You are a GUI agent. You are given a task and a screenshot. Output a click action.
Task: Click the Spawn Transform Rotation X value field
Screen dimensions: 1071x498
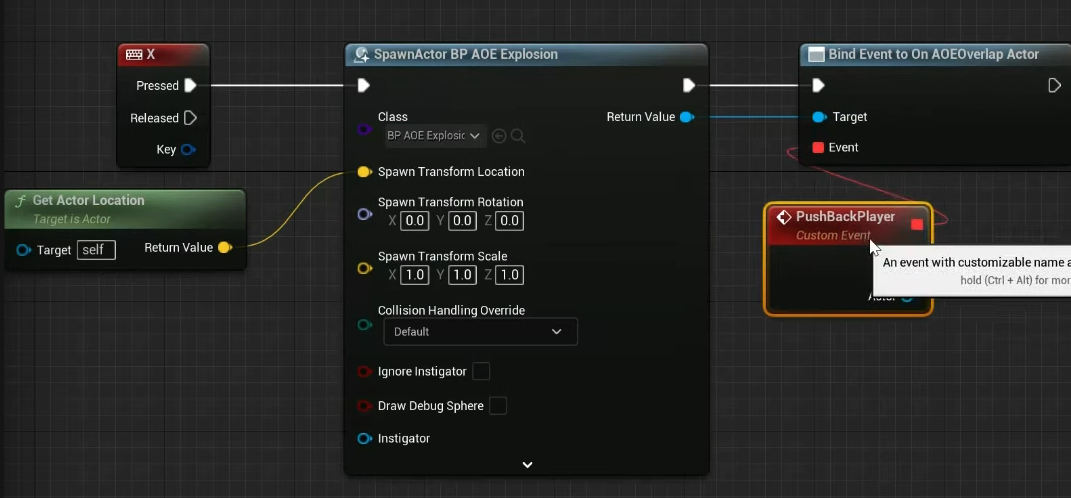click(x=415, y=220)
